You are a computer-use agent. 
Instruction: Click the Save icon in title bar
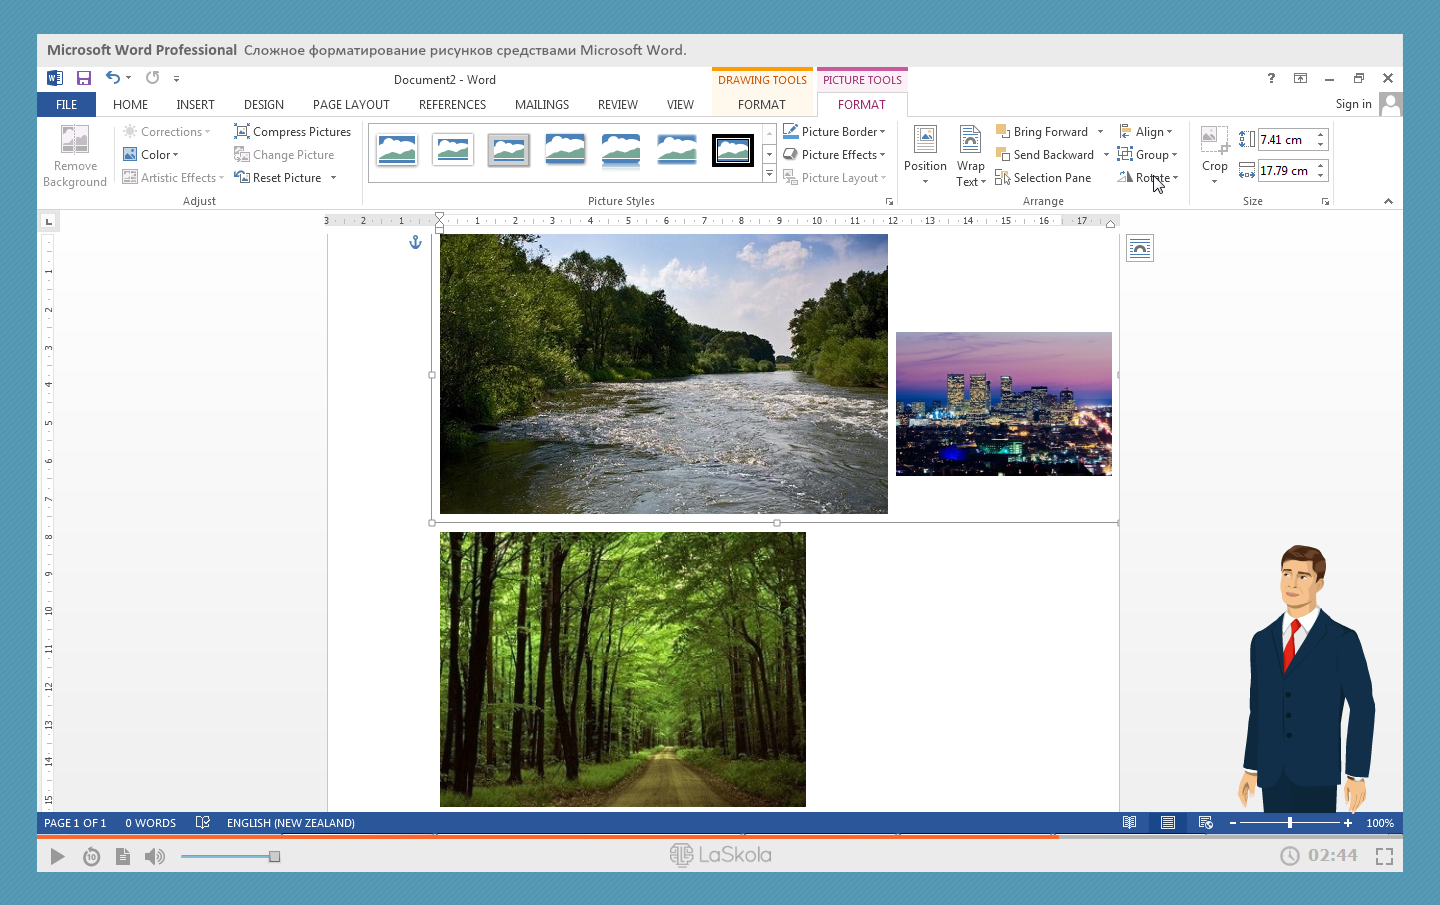tap(84, 78)
